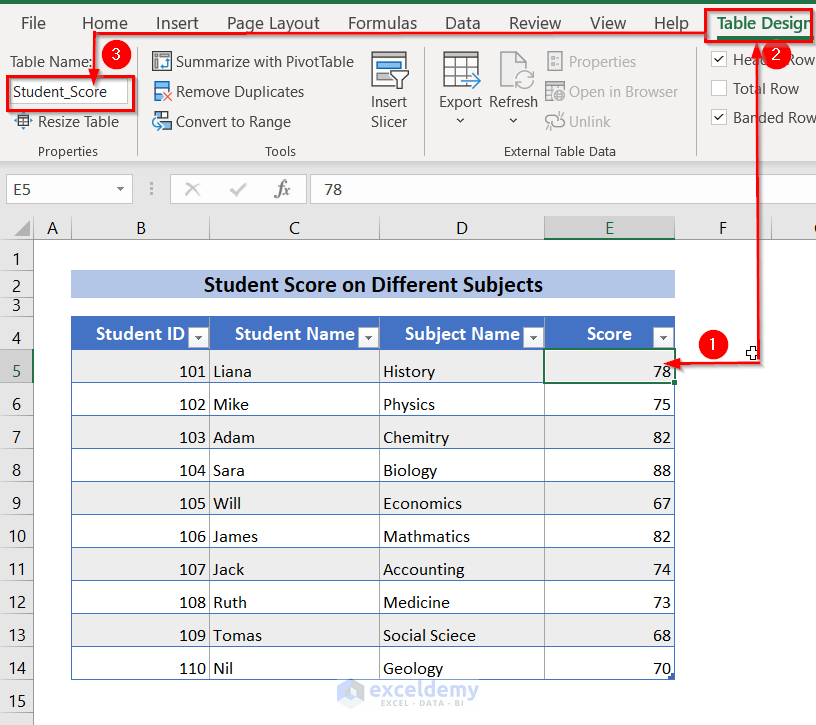
Task: Click the Table Name input field
Action: pos(69,92)
